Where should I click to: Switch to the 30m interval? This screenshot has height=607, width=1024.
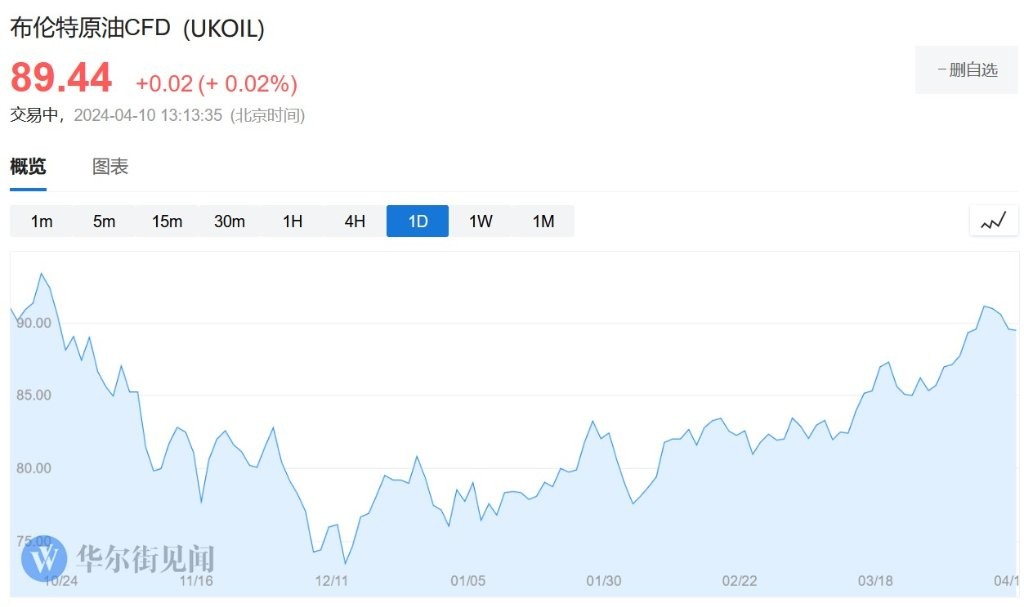click(229, 221)
